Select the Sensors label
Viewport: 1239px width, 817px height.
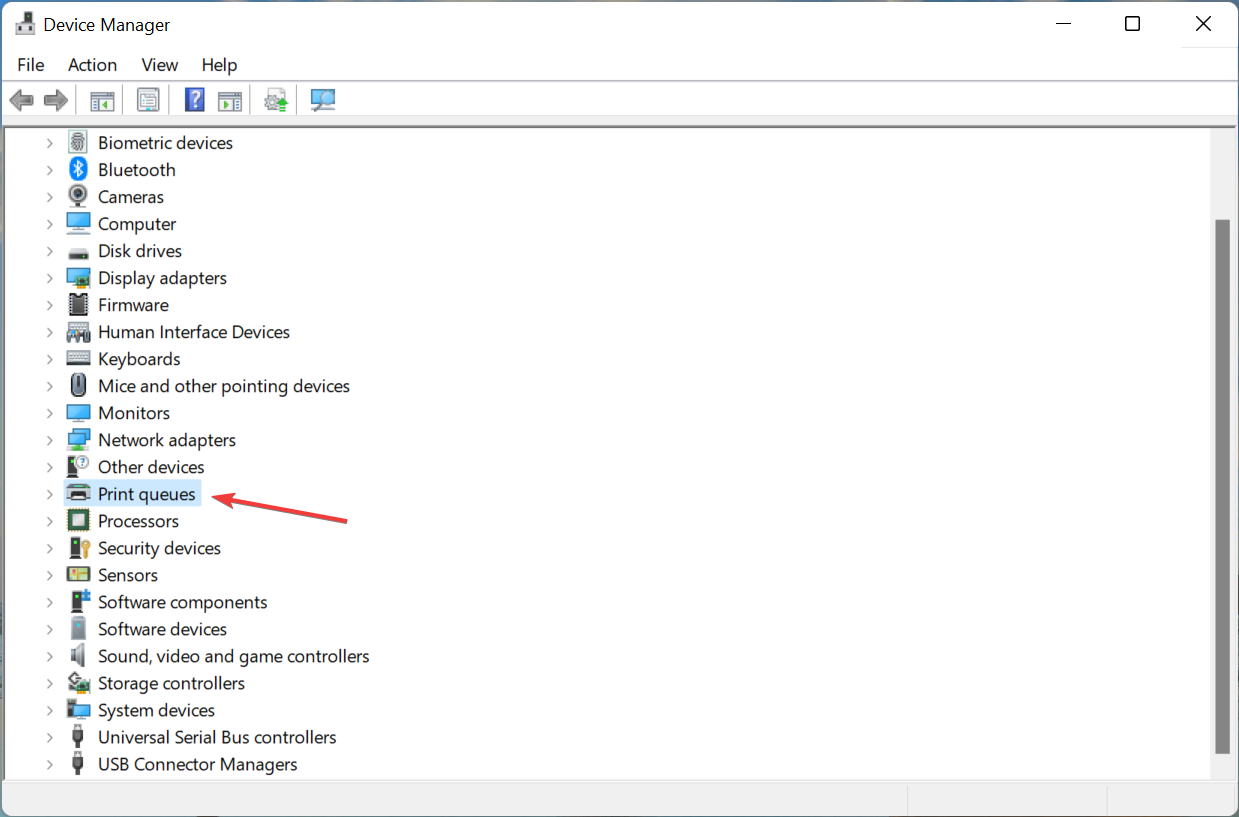pyautogui.click(x=128, y=575)
